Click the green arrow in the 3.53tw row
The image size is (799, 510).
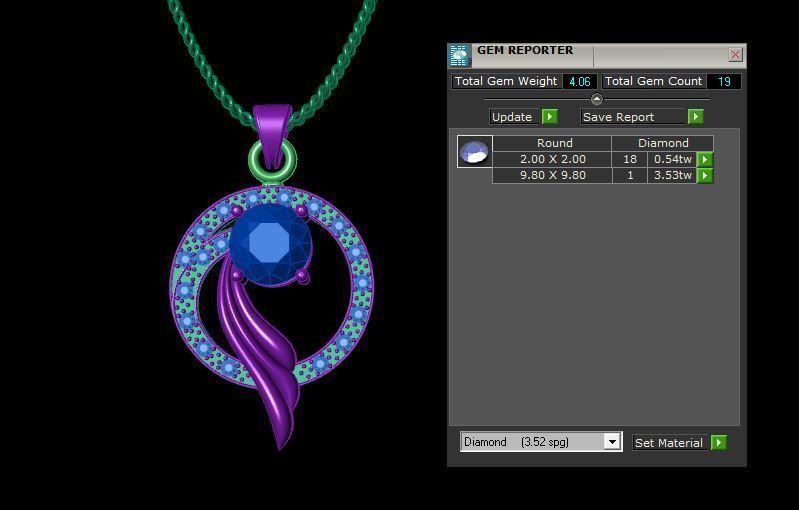(x=705, y=176)
